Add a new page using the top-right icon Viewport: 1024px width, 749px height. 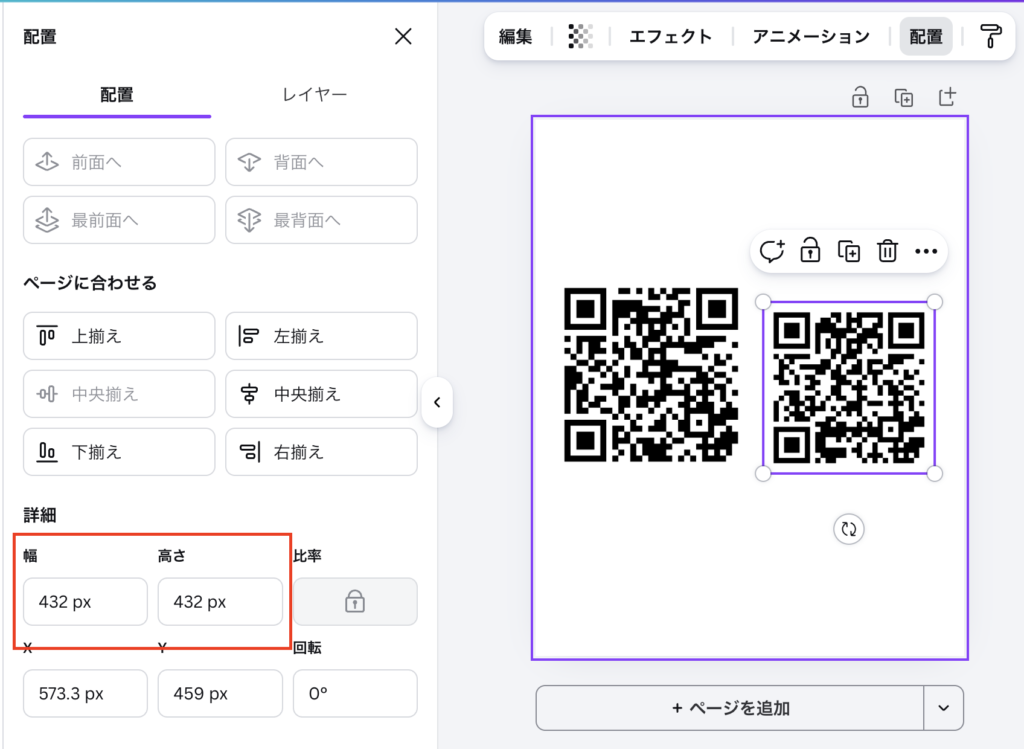(x=947, y=97)
